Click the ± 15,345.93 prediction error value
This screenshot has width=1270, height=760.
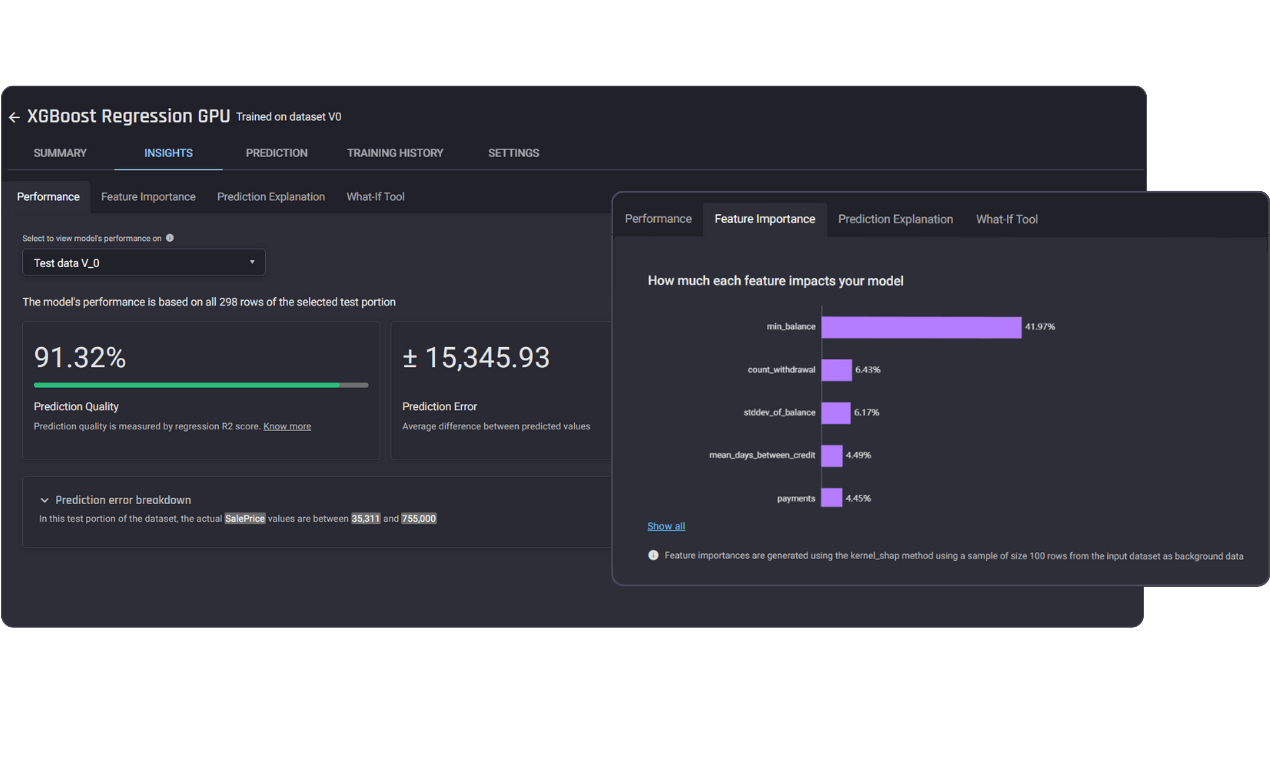[476, 357]
